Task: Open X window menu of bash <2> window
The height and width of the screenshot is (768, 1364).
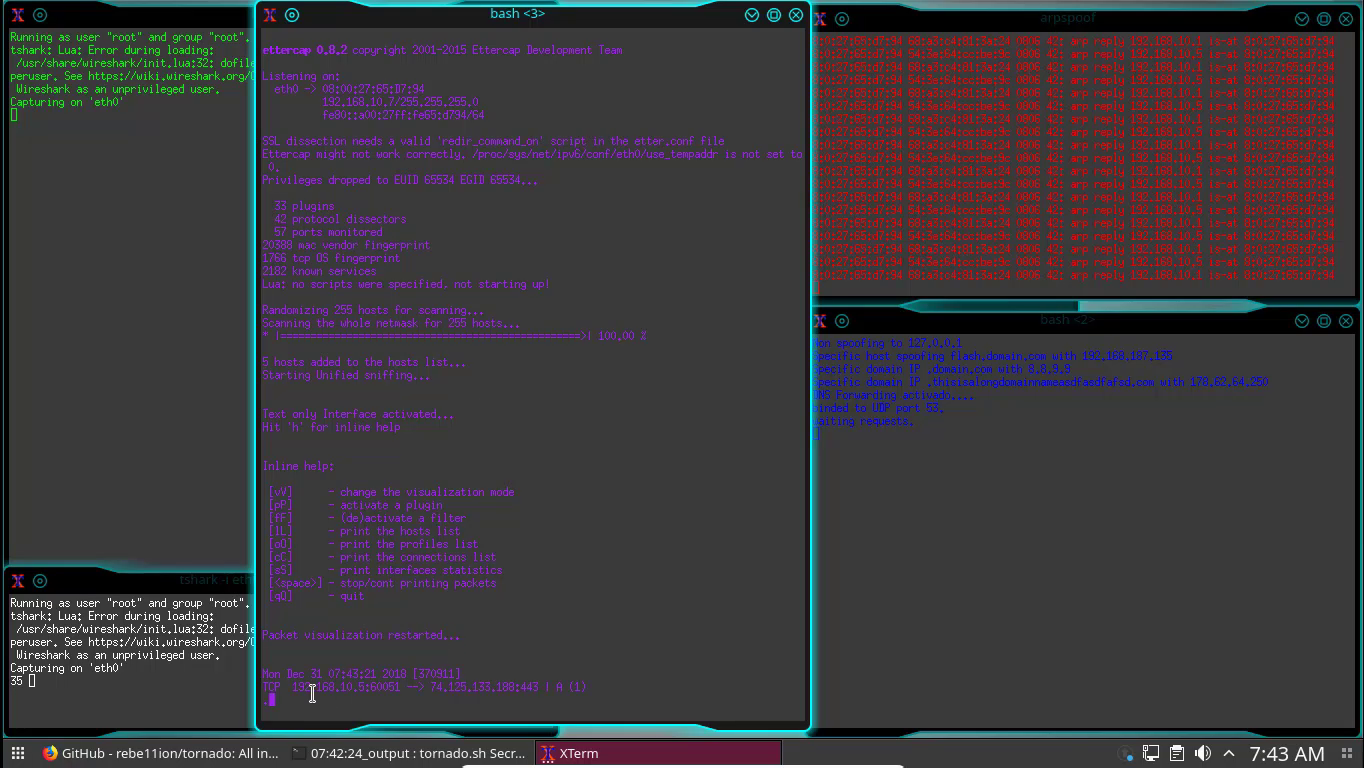Action: (820, 321)
